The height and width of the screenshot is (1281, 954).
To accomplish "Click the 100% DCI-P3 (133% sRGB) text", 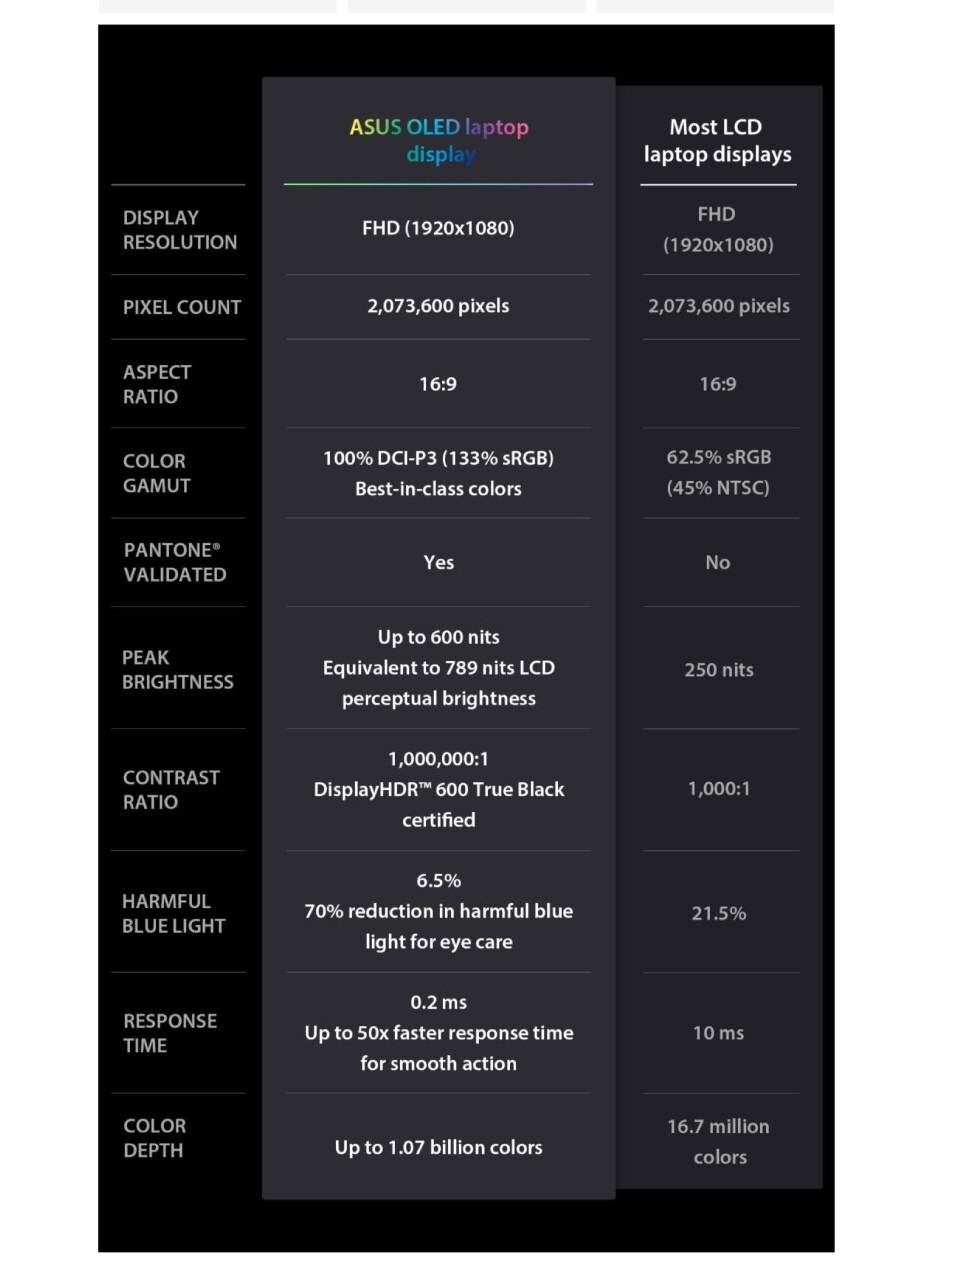I will [438, 458].
